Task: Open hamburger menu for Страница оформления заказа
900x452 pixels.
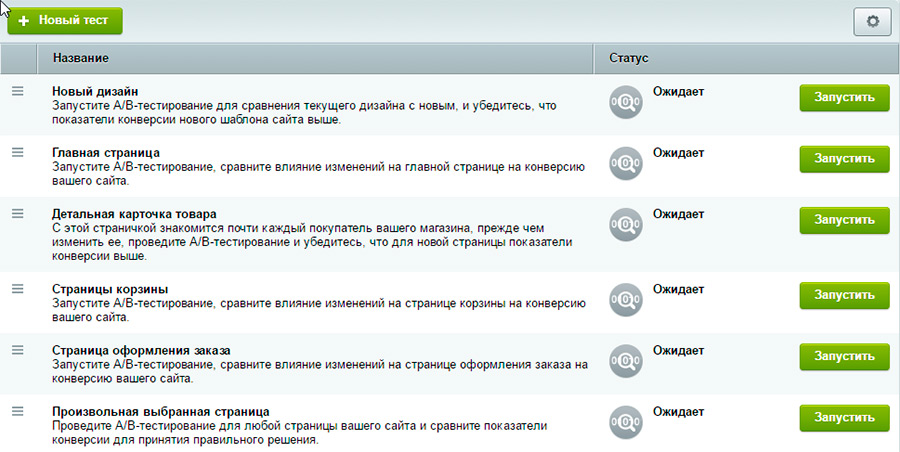Action: pyautogui.click(x=17, y=349)
